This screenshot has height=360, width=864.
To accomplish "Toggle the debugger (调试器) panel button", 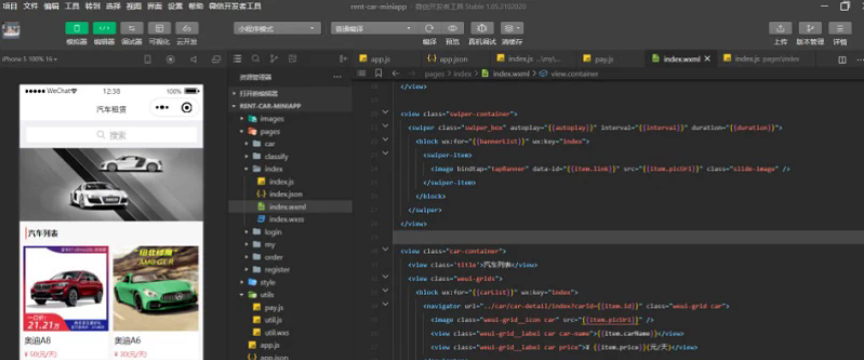I will pyautogui.click(x=132, y=28).
